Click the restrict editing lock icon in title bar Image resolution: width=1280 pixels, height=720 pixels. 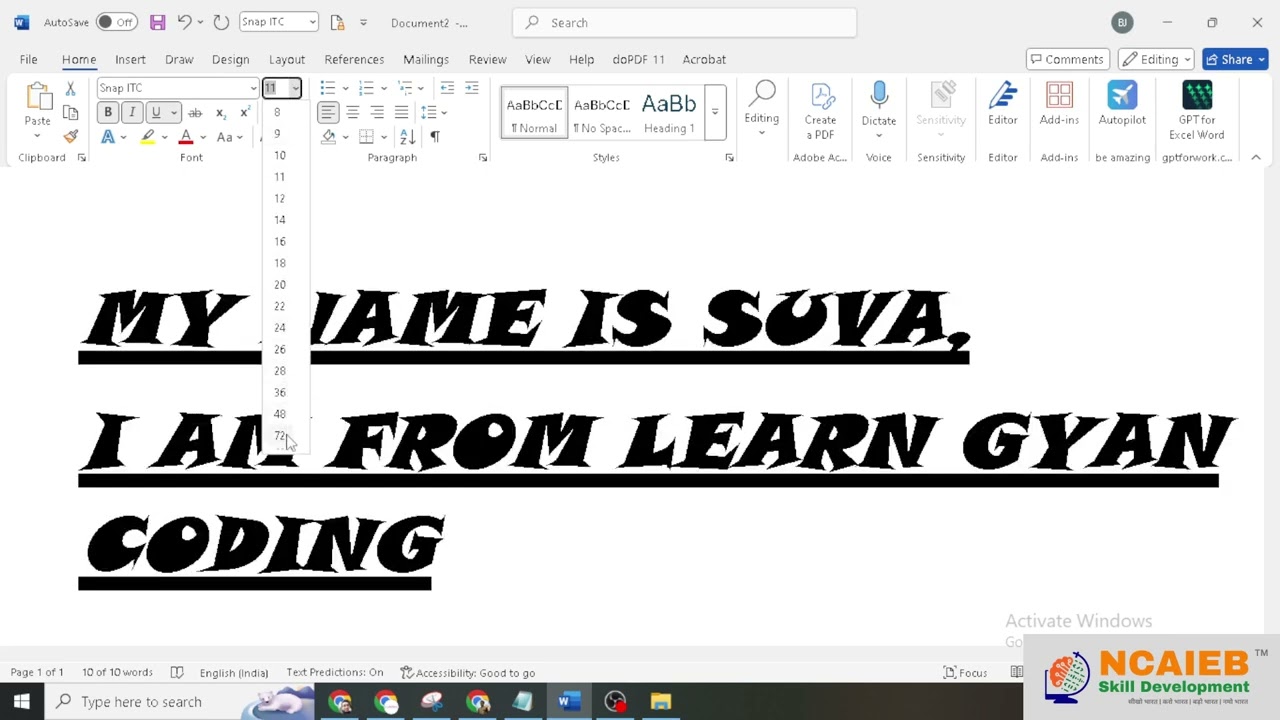pos(337,22)
